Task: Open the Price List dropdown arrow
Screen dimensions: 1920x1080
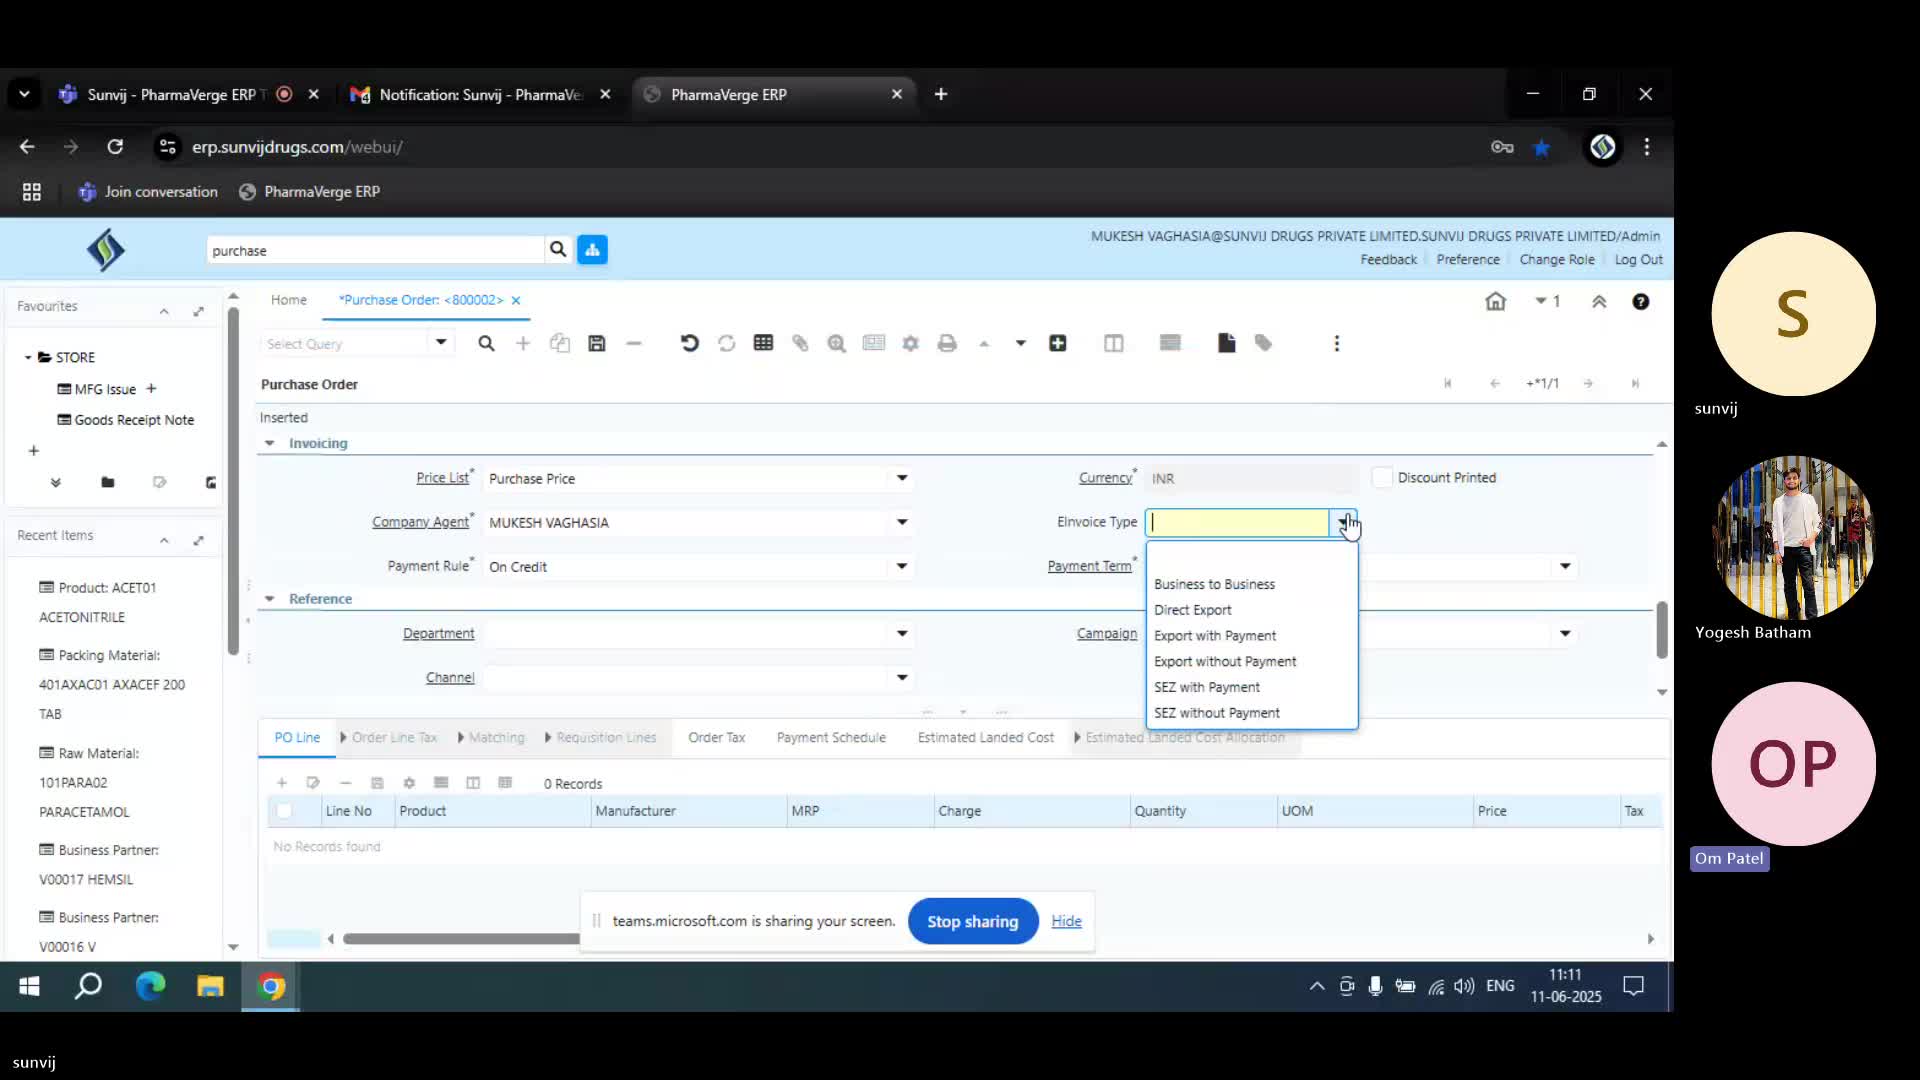Action: (902, 478)
